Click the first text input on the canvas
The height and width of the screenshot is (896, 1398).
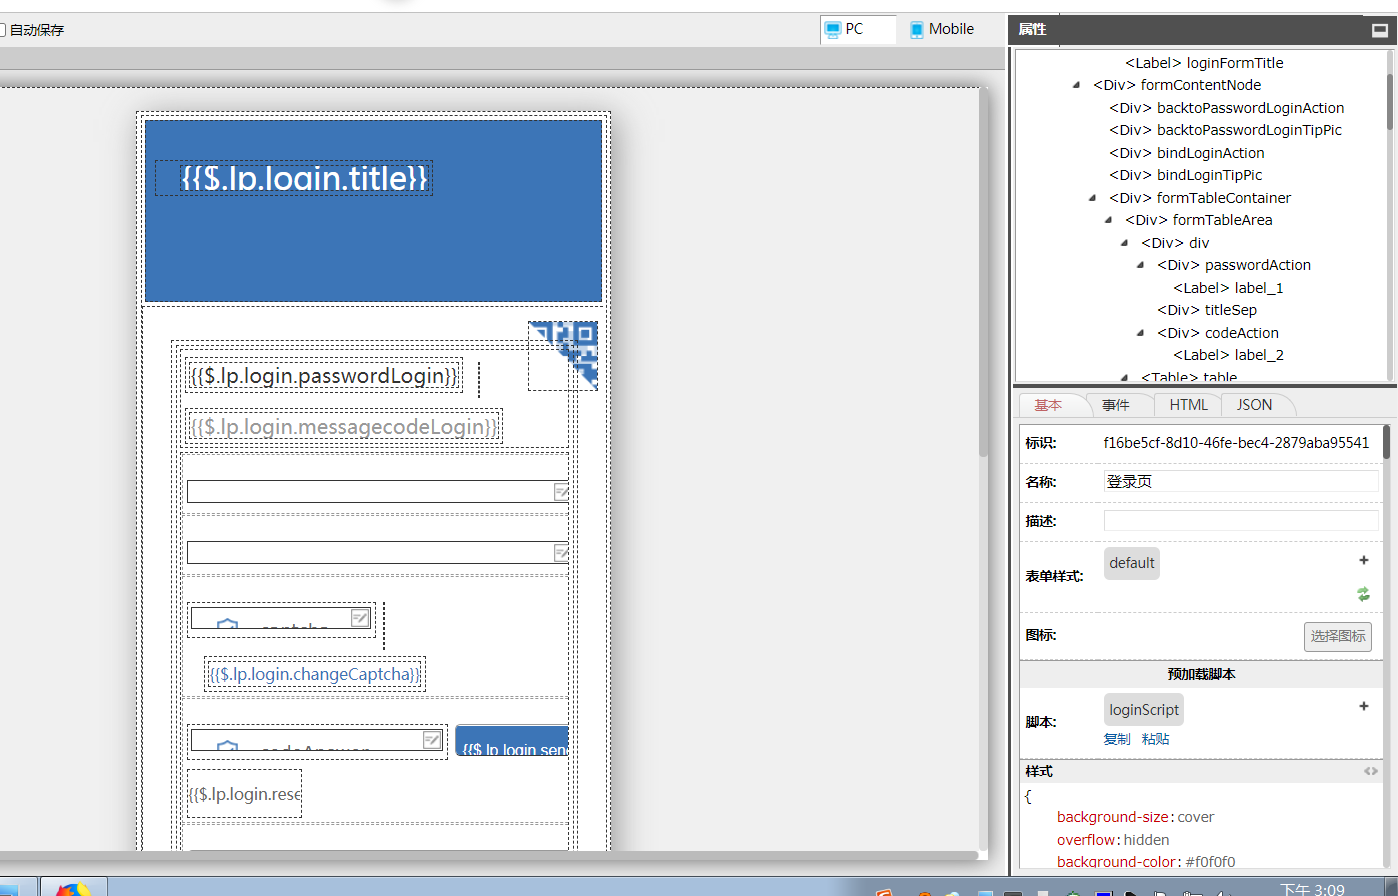click(378, 492)
